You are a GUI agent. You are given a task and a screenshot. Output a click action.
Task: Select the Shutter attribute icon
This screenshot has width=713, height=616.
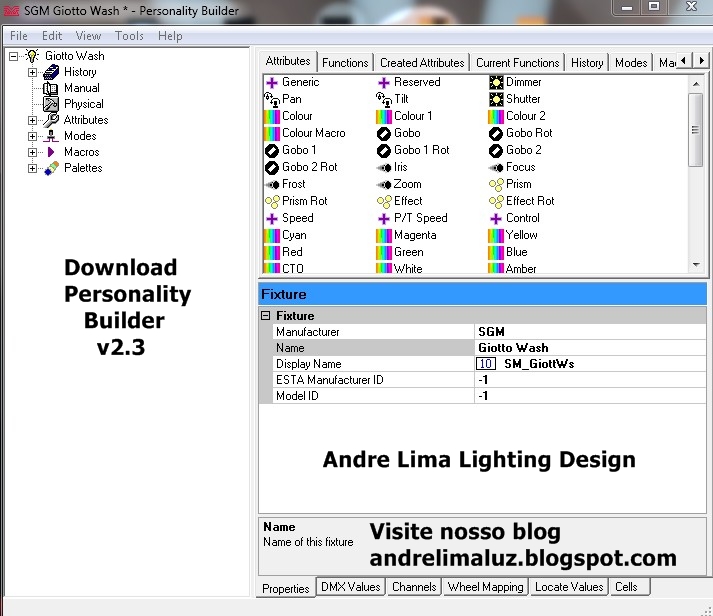pyautogui.click(x=496, y=99)
